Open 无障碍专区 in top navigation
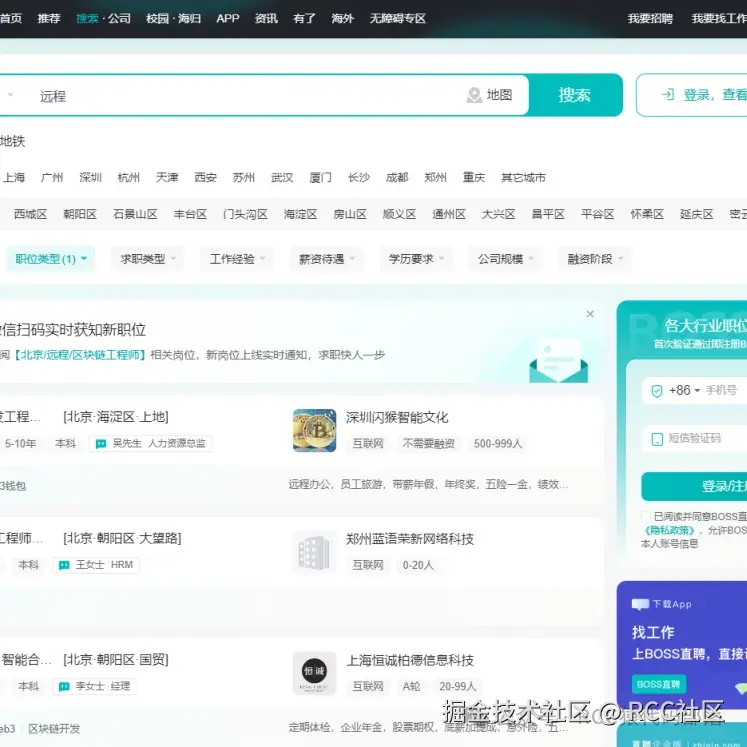This screenshot has height=747, width=747. [398, 19]
